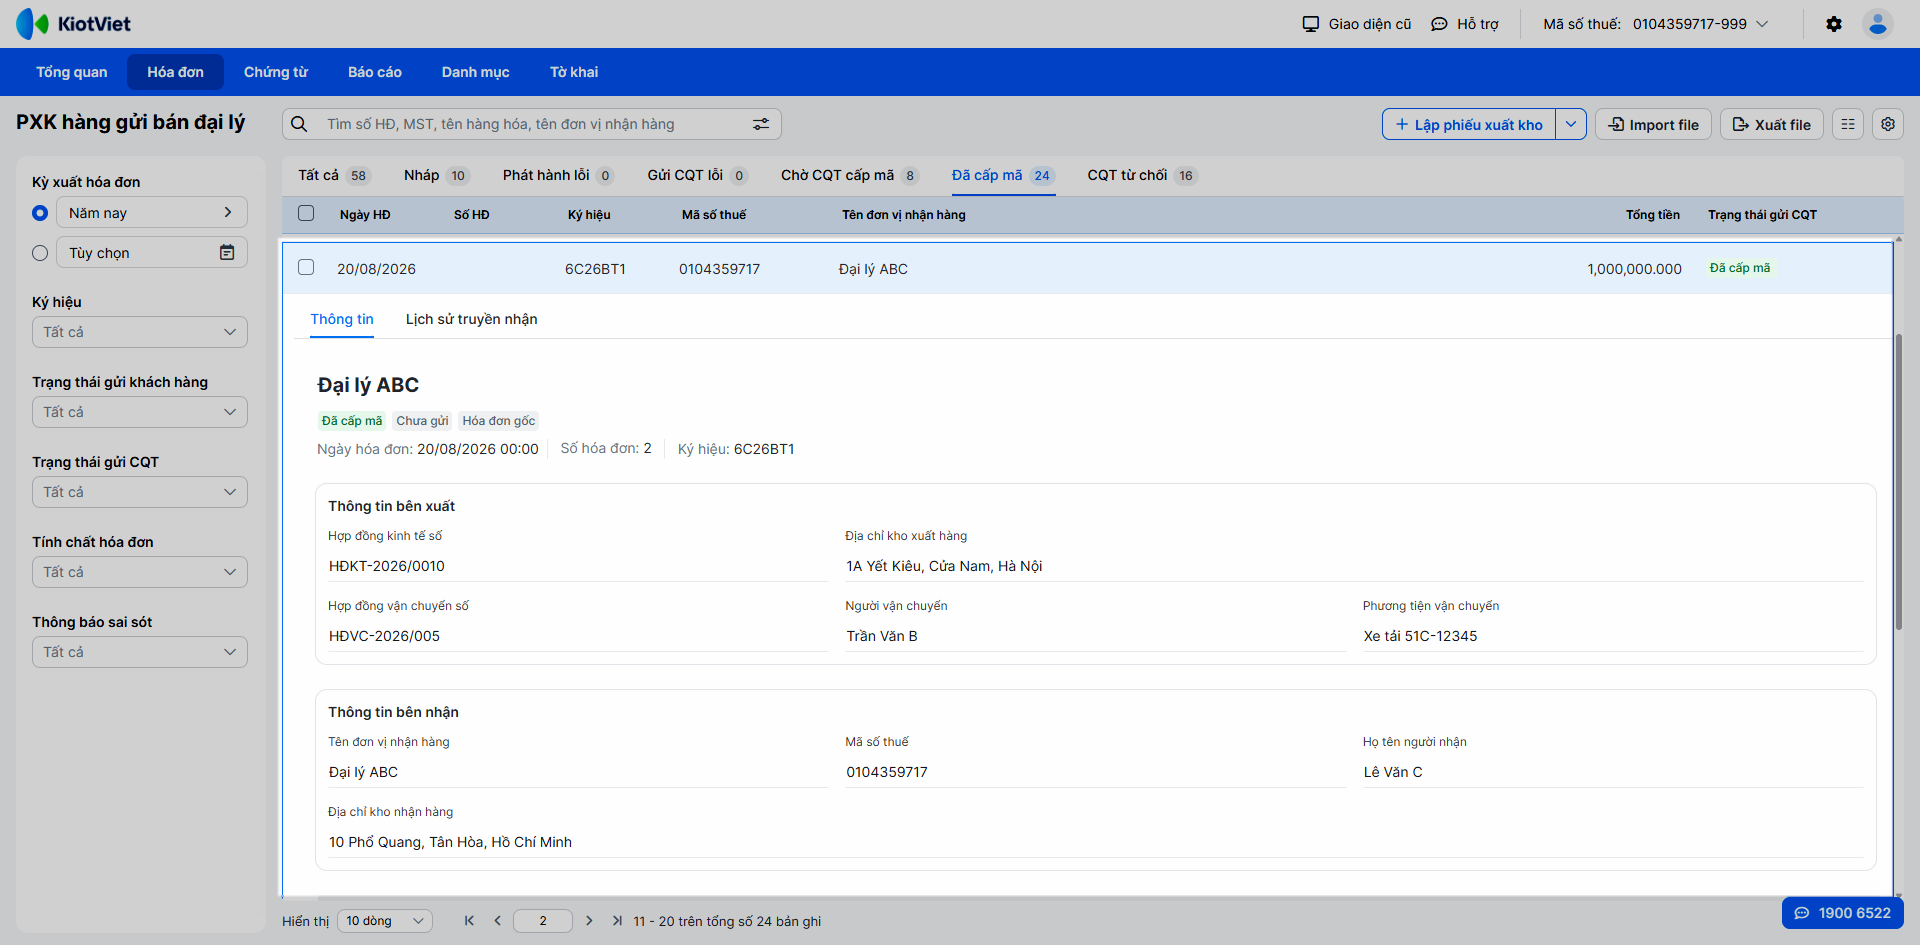This screenshot has height=945, width=1920.
Task: Sort by Tổng tiền column header
Action: 1652,215
